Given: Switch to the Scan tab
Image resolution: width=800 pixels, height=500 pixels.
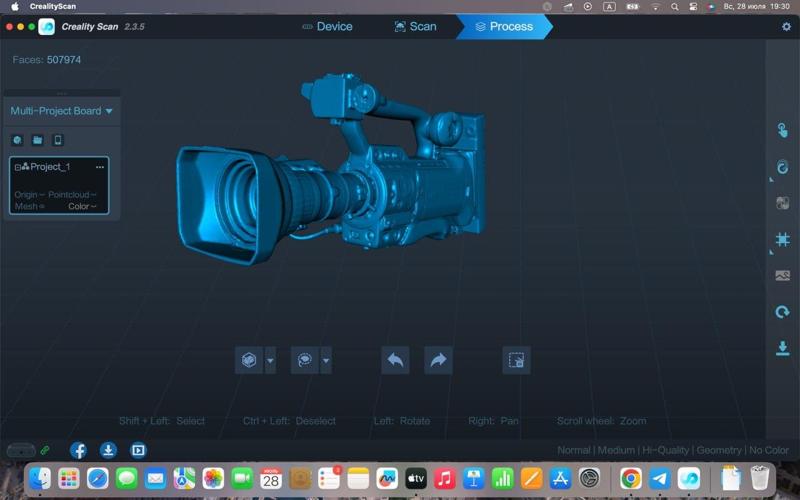Looking at the screenshot, I should point(415,27).
